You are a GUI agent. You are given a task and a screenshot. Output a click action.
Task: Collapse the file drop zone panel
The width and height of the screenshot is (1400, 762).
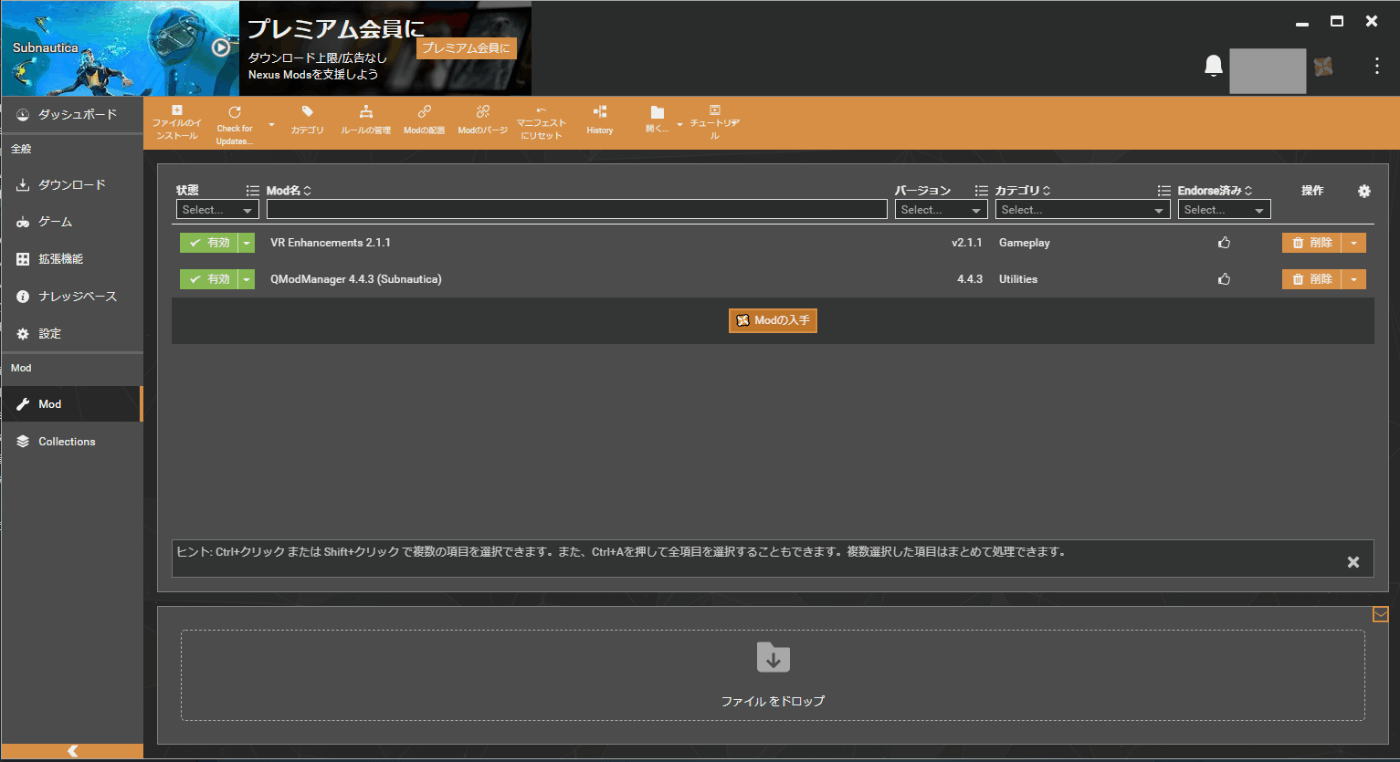click(1380, 614)
